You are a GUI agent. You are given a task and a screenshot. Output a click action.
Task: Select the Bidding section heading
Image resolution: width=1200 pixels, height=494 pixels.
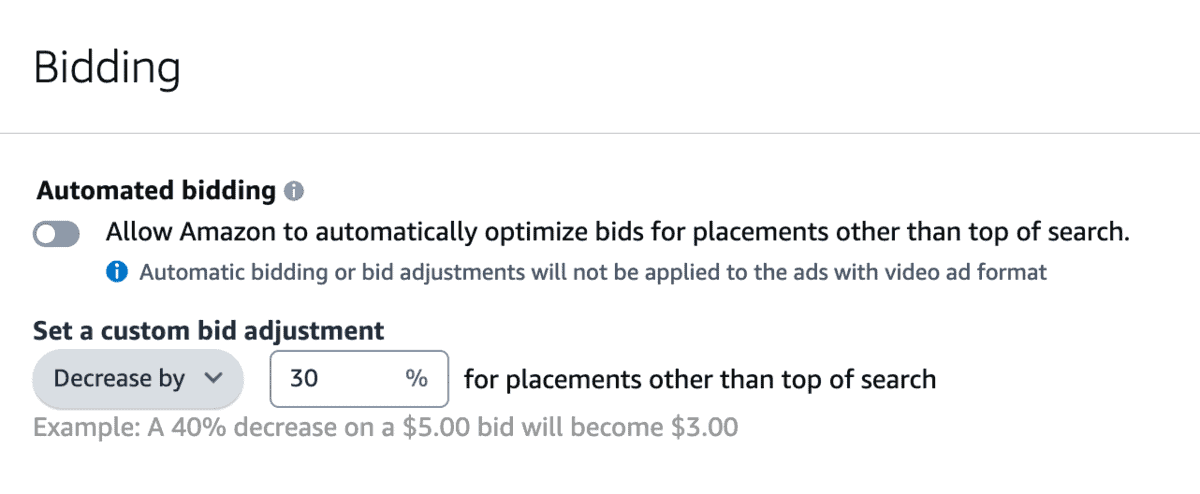107,69
